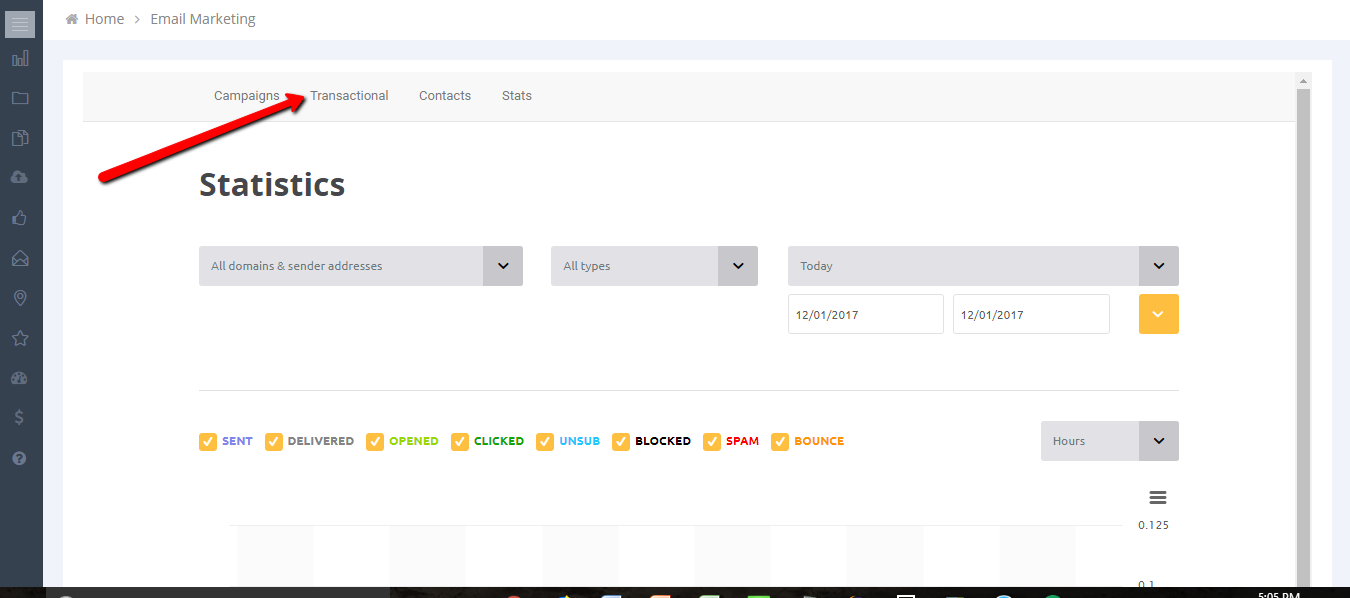Viewport: 1350px width, 598px height.
Task: Open the Contacts tab
Action: (x=445, y=96)
